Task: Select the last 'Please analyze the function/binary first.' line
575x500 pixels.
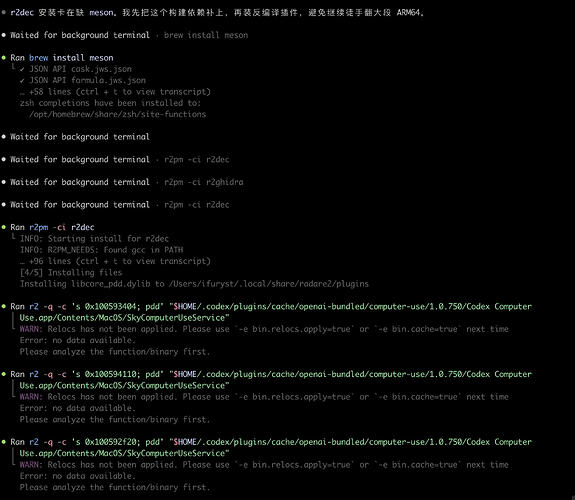Action: (115, 488)
